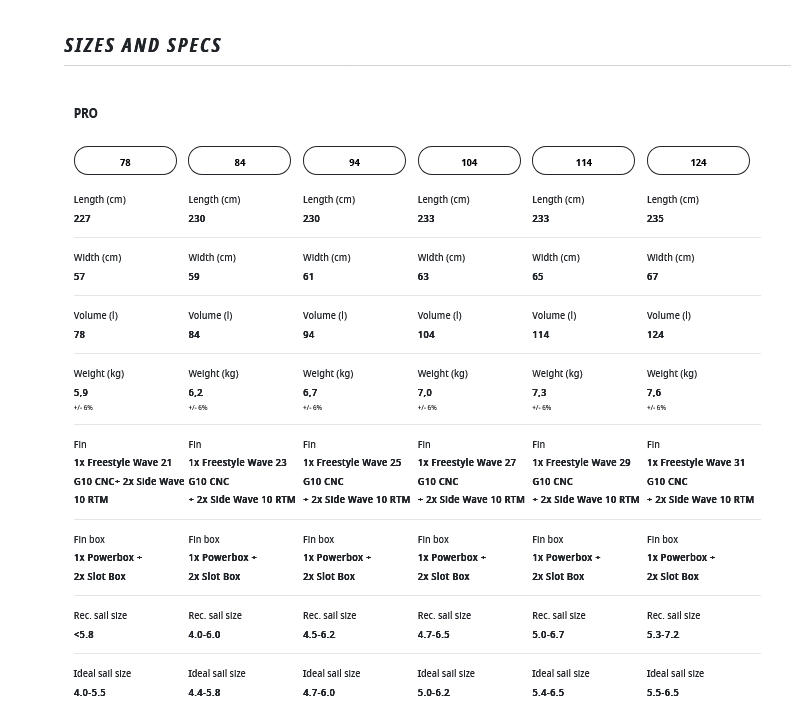Click the 5,9 weight value
The width and height of the screenshot is (791, 711).
(81, 393)
